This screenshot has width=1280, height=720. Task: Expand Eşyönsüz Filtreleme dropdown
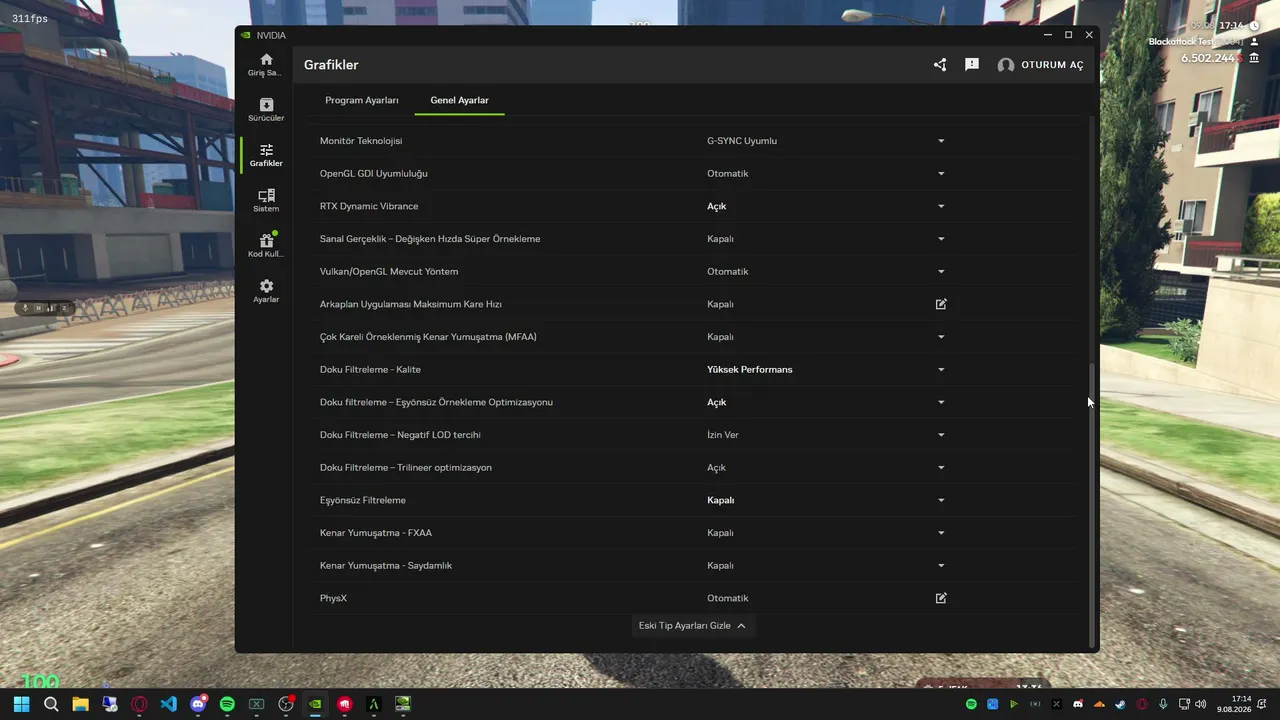(x=941, y=500)
